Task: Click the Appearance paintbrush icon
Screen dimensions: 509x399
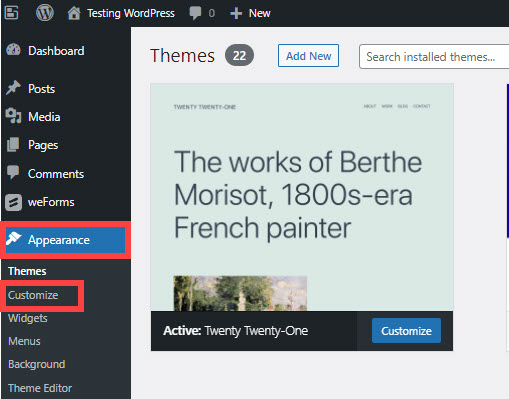Action: click(14, 239)
